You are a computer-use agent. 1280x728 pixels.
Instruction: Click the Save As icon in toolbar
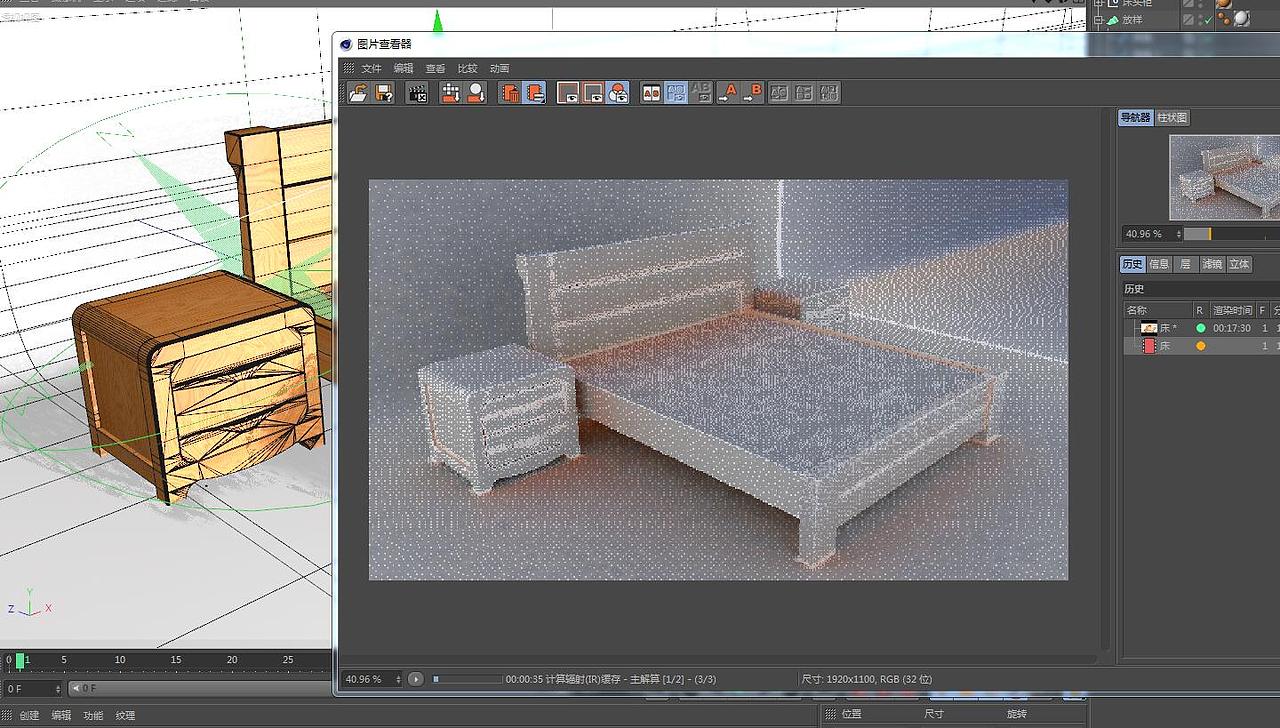coord(383,93)
